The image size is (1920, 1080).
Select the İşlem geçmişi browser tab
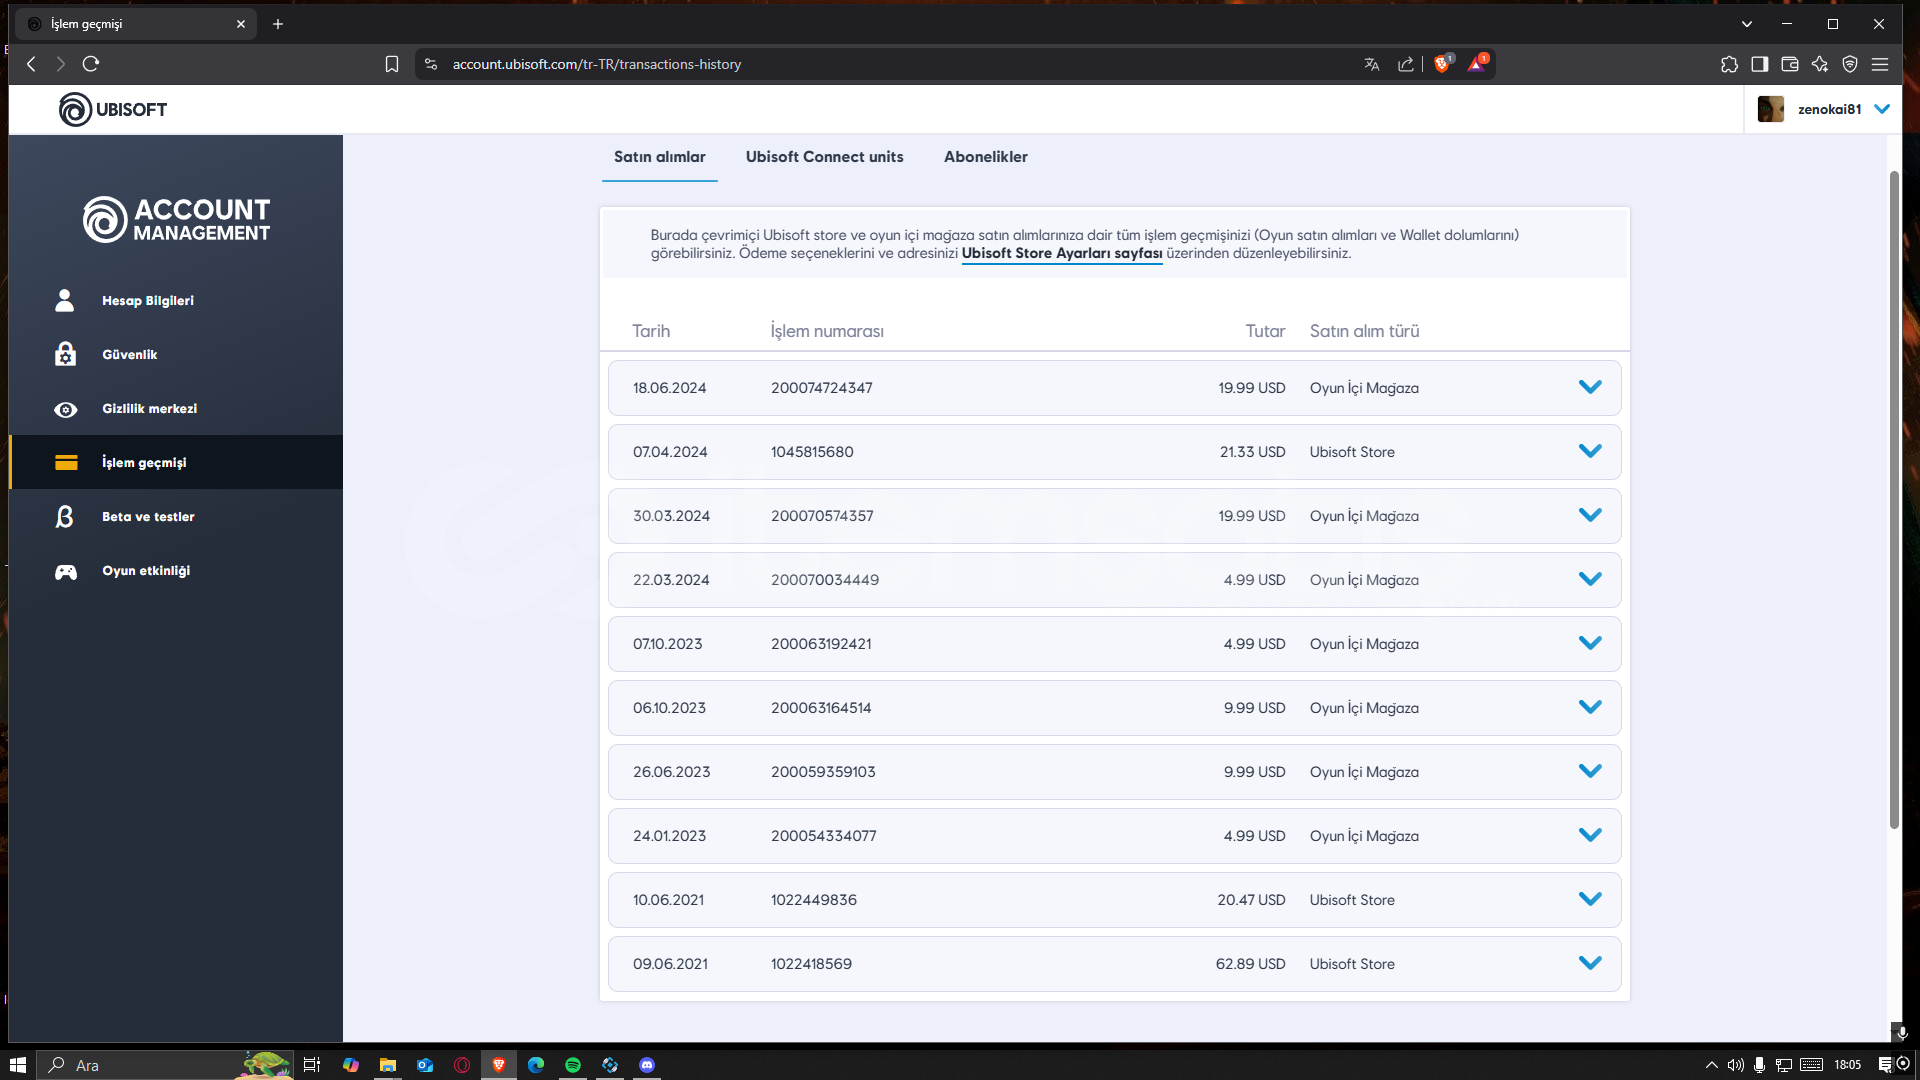pyautogui.click(x=138, y=24)
